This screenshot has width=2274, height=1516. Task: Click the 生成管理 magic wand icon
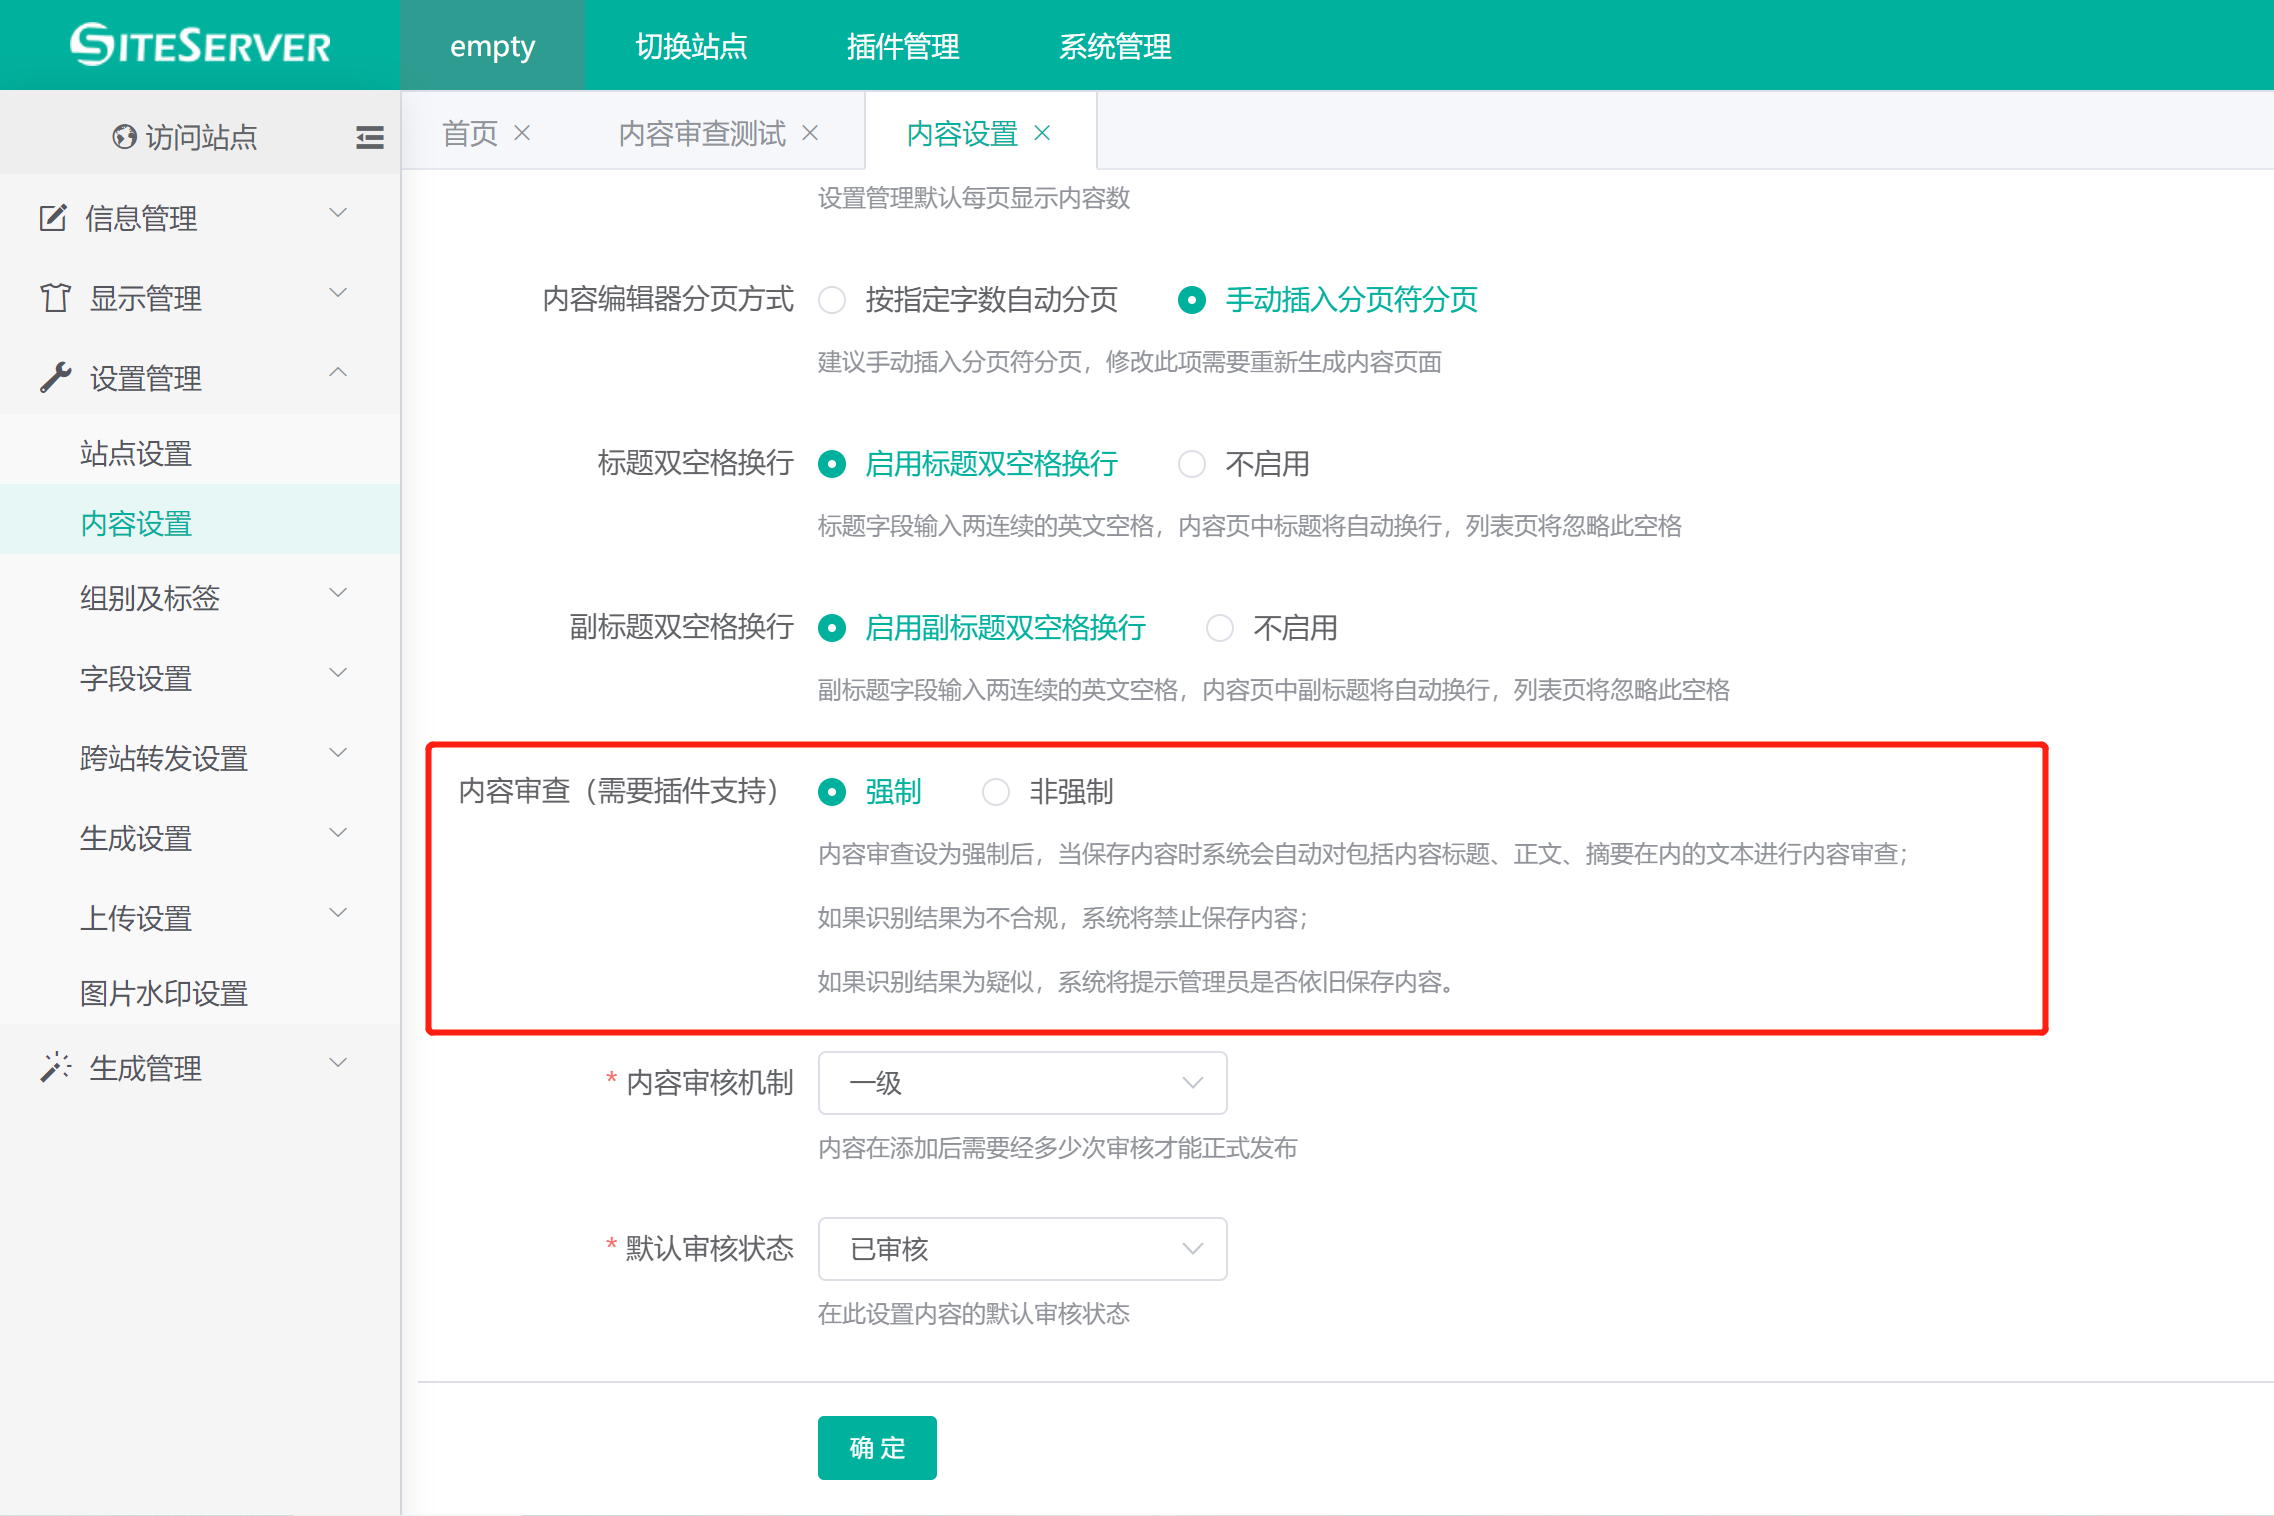pos(55,1067)
